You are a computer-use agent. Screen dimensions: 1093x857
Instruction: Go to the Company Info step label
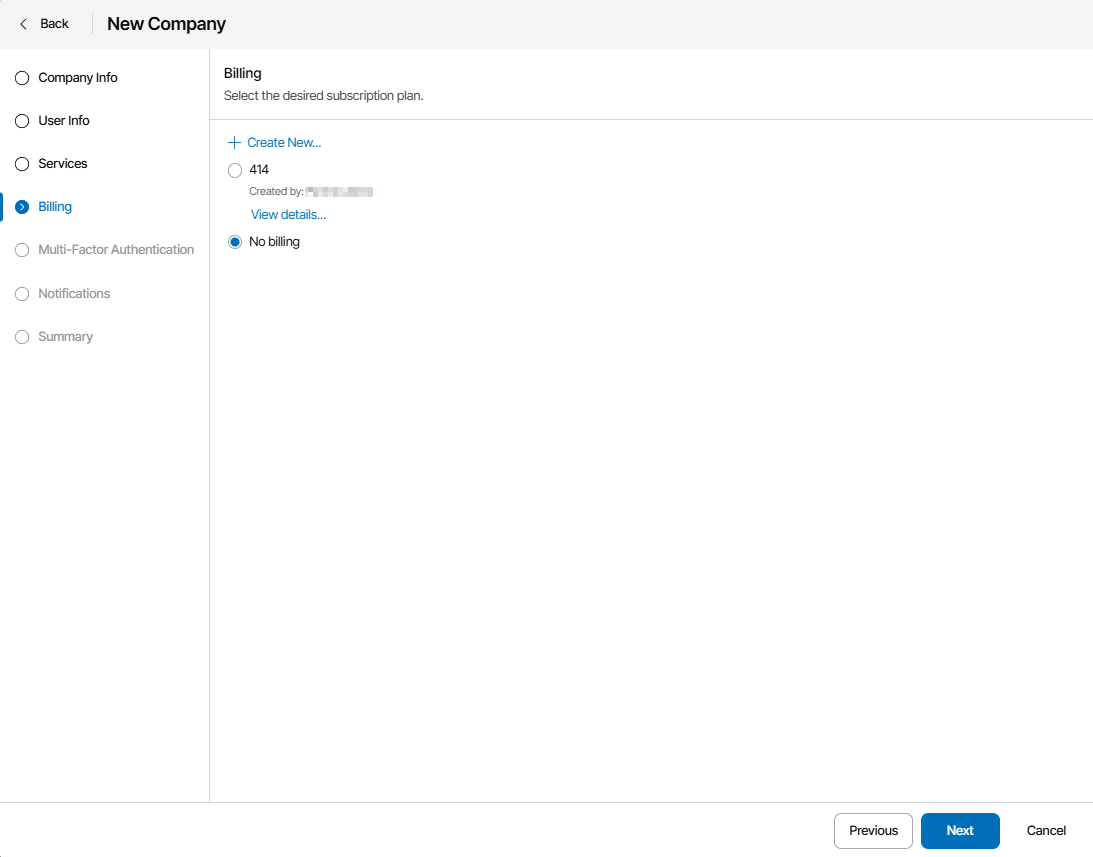click(x=78, y=78)
